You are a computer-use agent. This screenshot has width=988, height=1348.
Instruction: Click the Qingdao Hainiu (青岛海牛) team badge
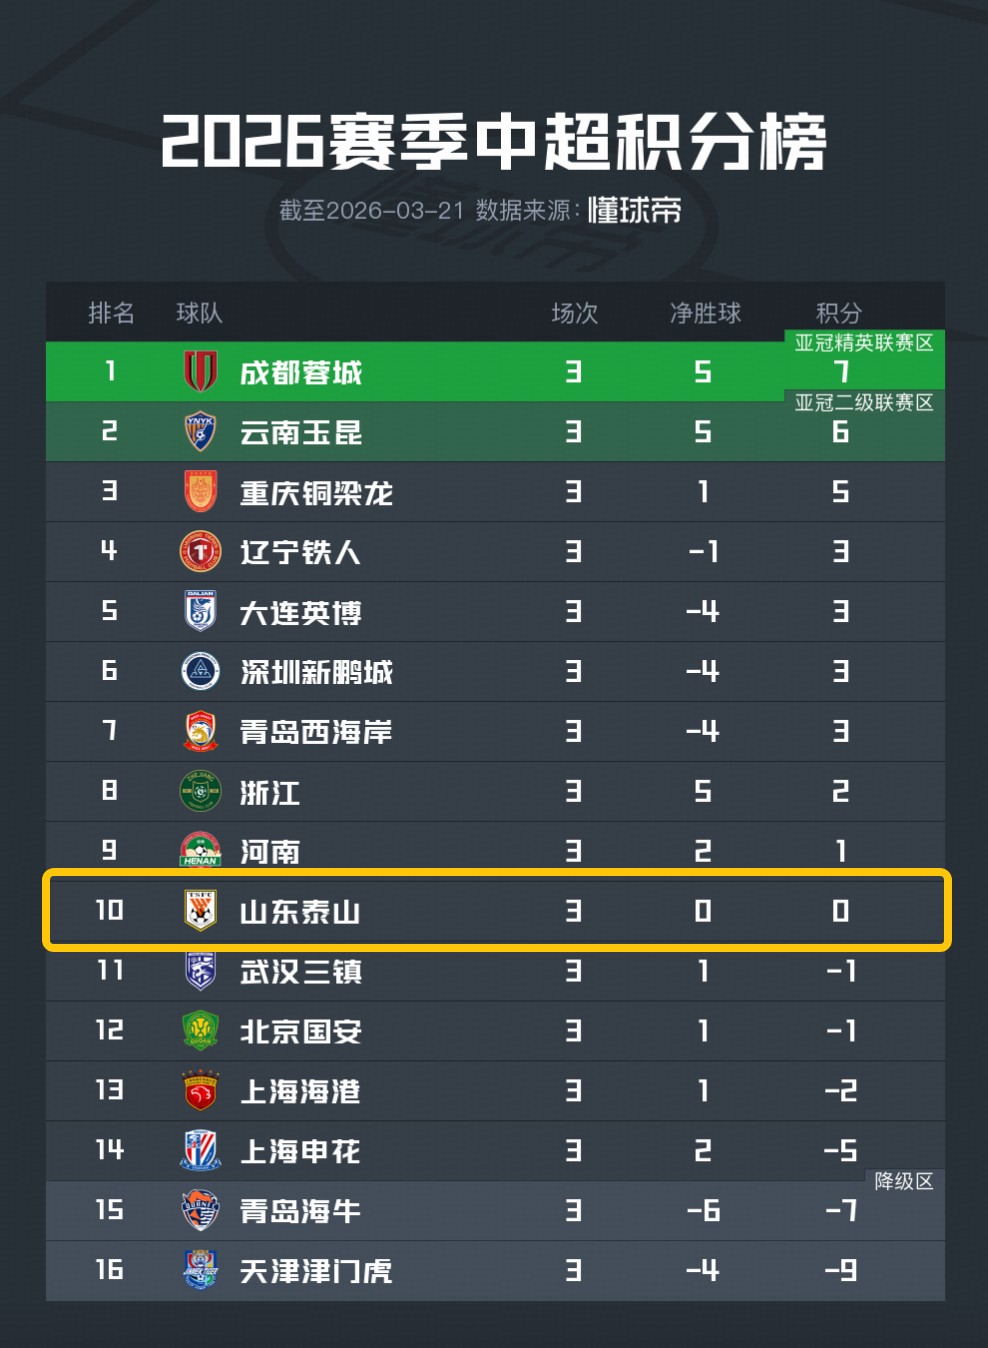pos(200,1211)
